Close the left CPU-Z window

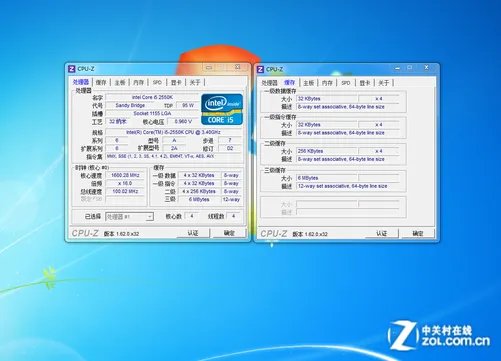tap(238, 67)
